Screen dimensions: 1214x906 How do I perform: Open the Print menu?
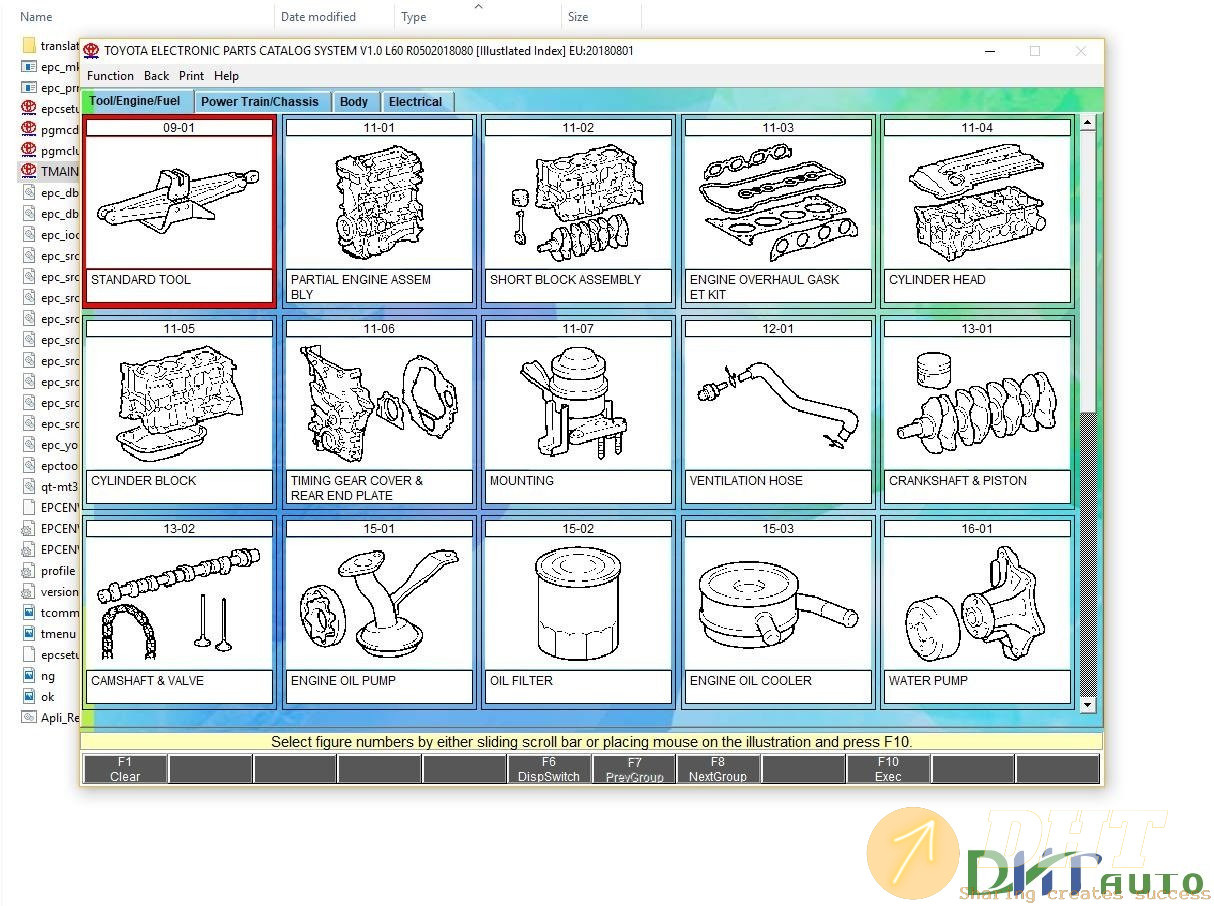click(x=191, y=76)
